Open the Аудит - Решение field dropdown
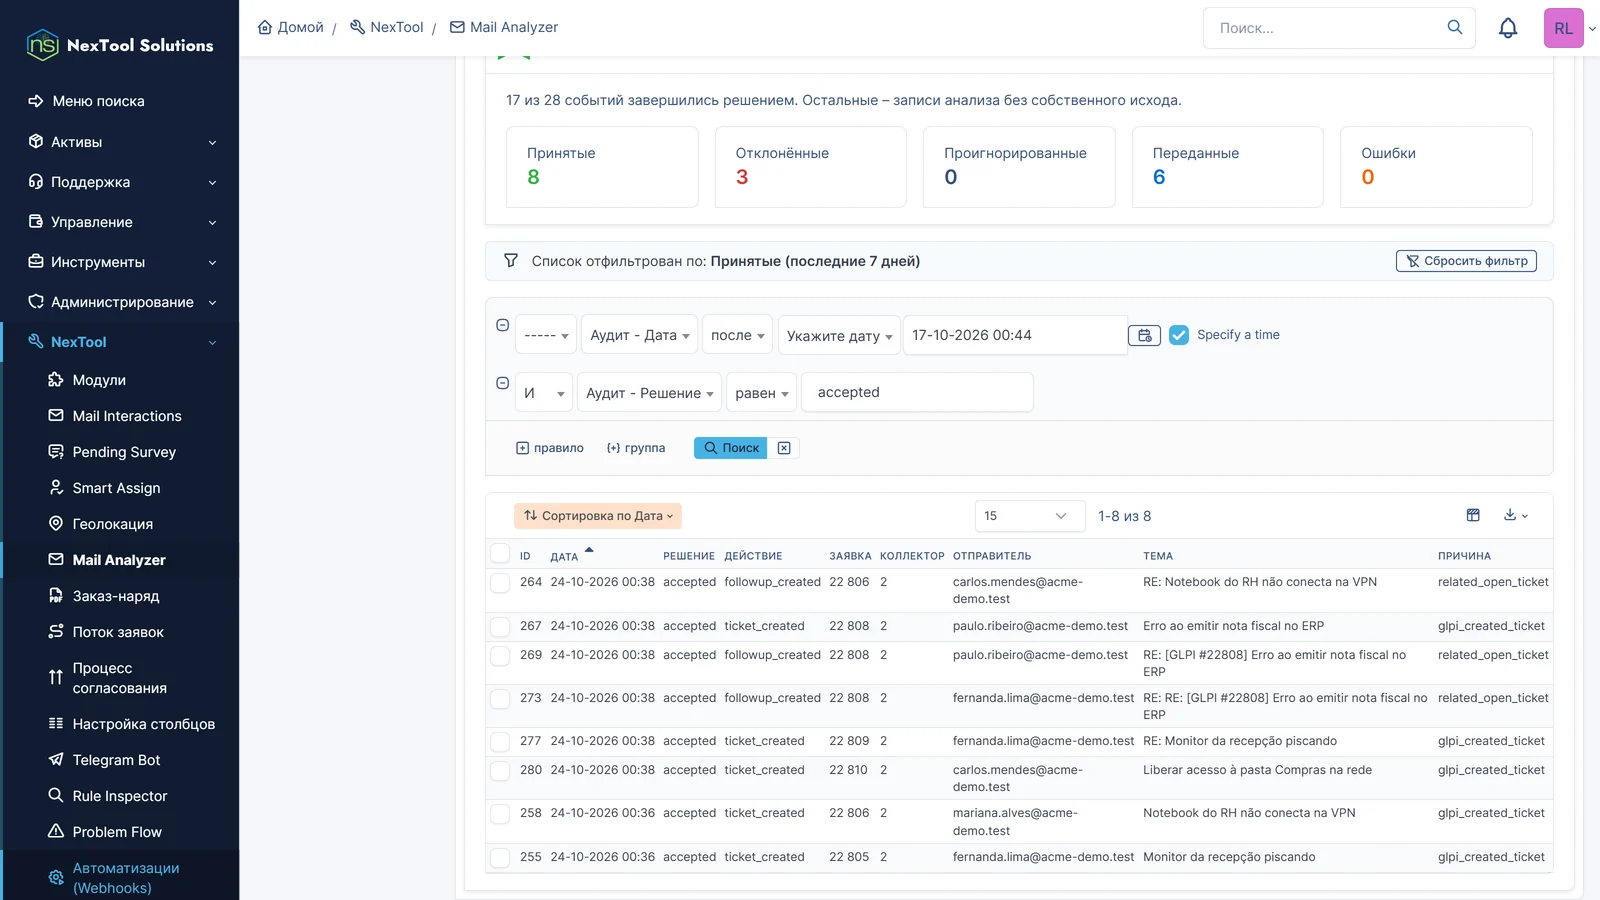This screenshot has height=900, width=1600. [x=649, y=393]
